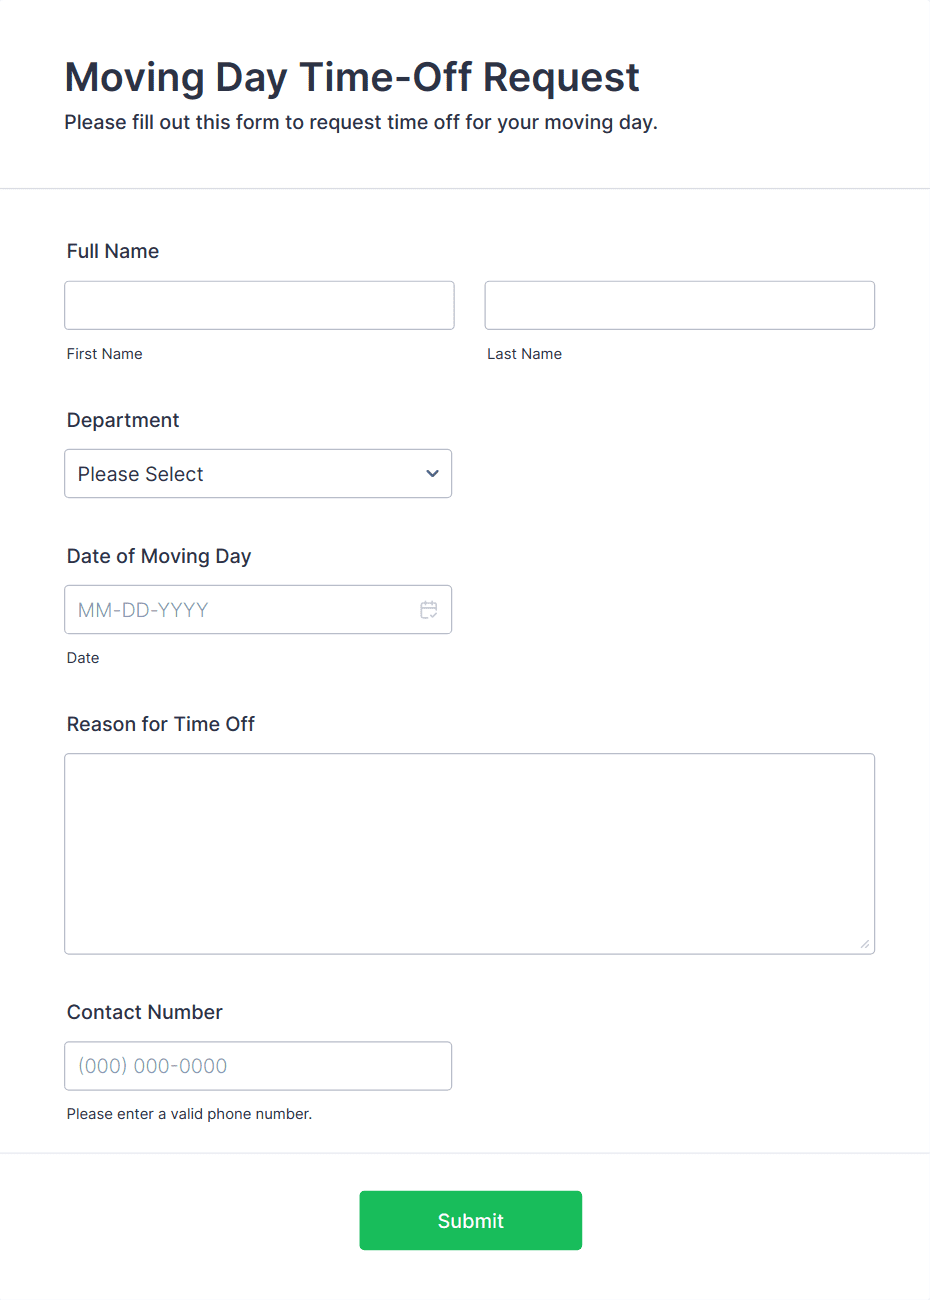This screenshot has height=1300, width=930.
Task: Grab the textarea resize handle corner
Action: [x=865, y=944]
